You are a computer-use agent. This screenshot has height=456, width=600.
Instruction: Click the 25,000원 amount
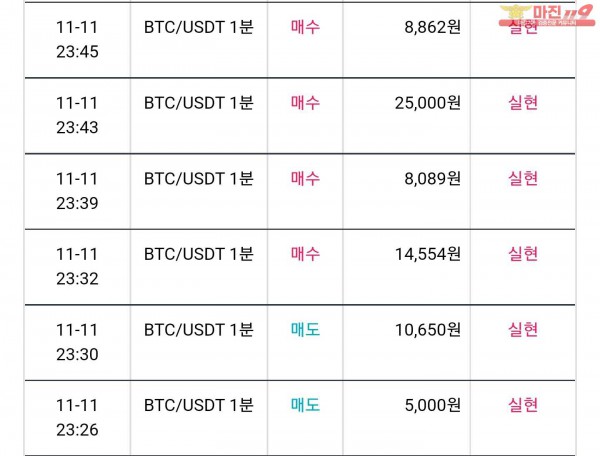(x=427, y=103)
